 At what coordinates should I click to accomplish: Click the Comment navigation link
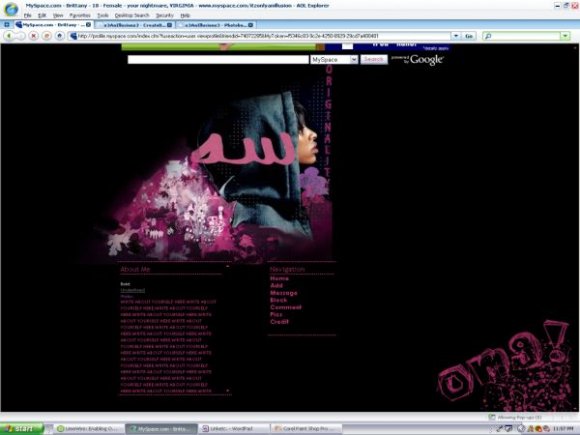point(286,307)
